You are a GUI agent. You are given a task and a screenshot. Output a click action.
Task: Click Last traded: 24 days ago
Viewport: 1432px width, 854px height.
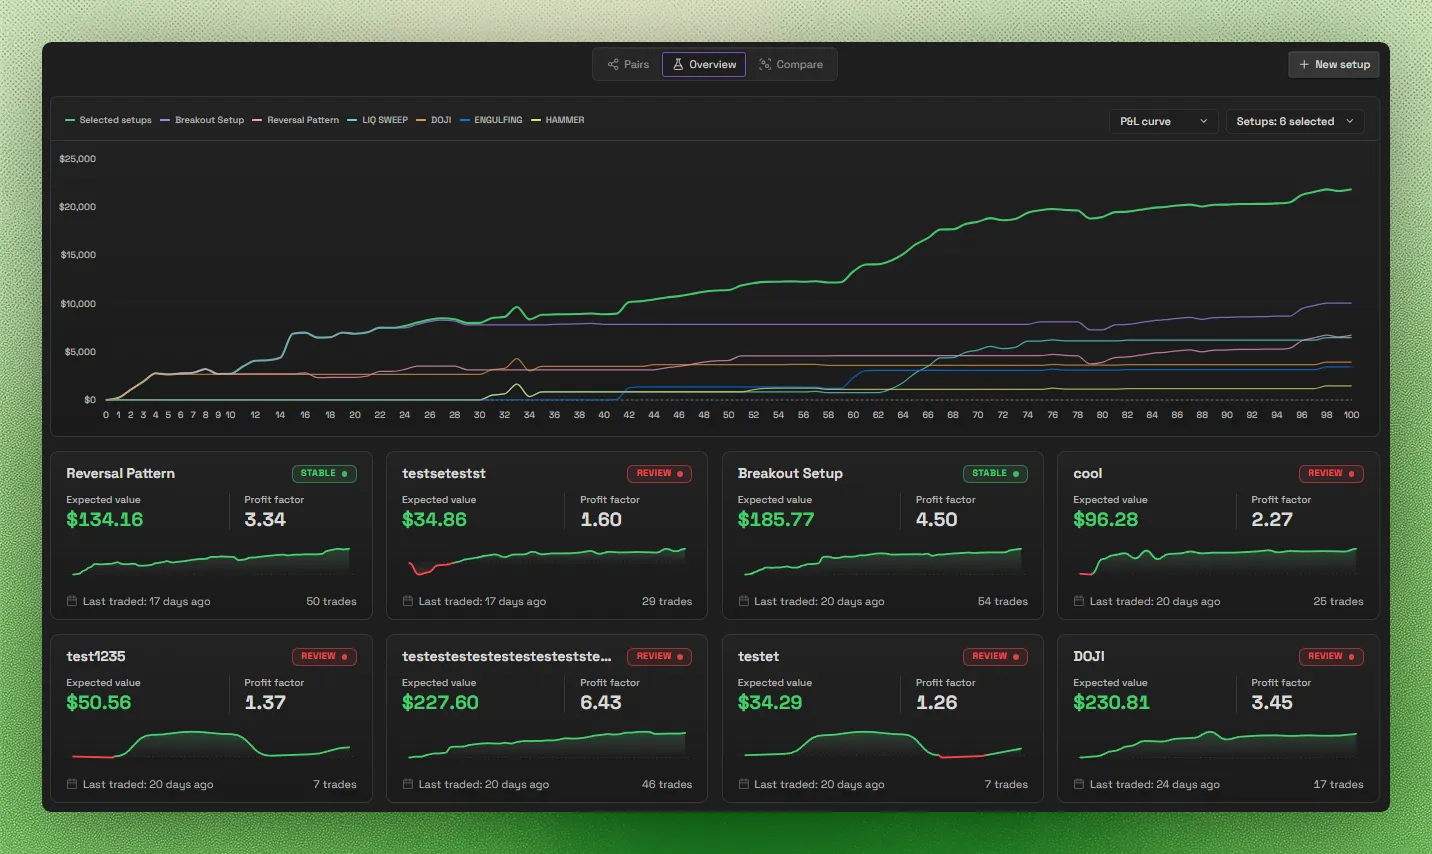coord(1155,785)
